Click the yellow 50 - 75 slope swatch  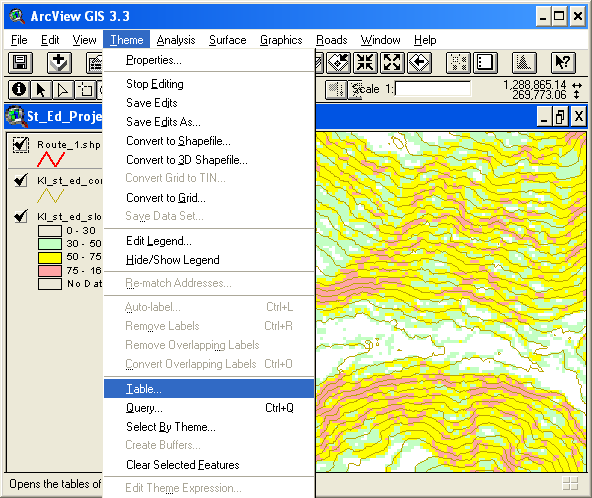click(50, 257)
